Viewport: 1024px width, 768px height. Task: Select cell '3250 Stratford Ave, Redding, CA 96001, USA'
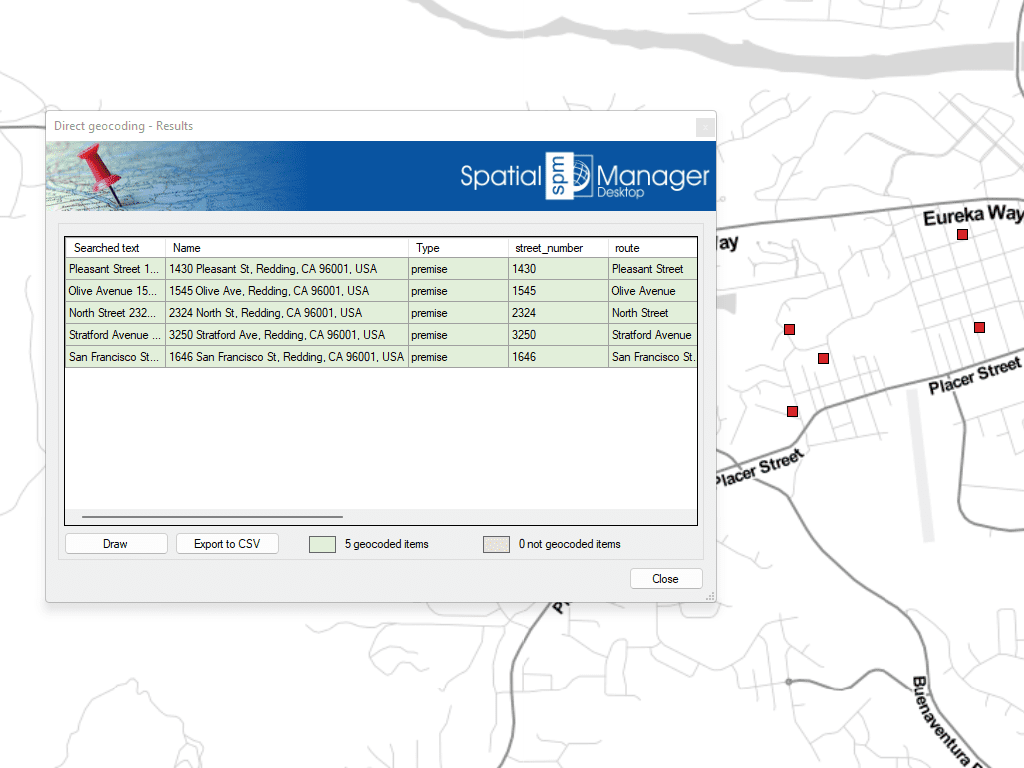[287, 335]
